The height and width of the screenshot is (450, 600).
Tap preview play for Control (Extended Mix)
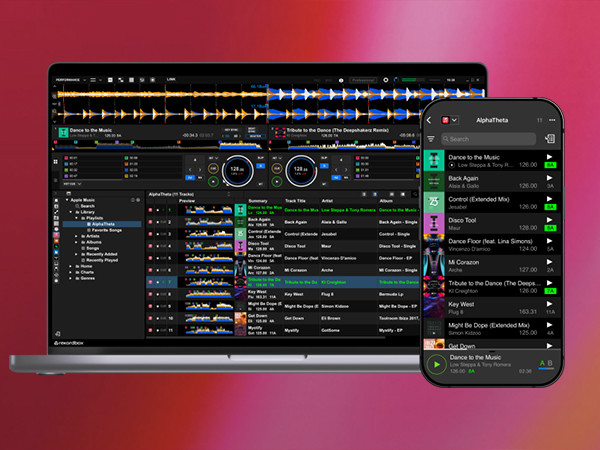549,199
